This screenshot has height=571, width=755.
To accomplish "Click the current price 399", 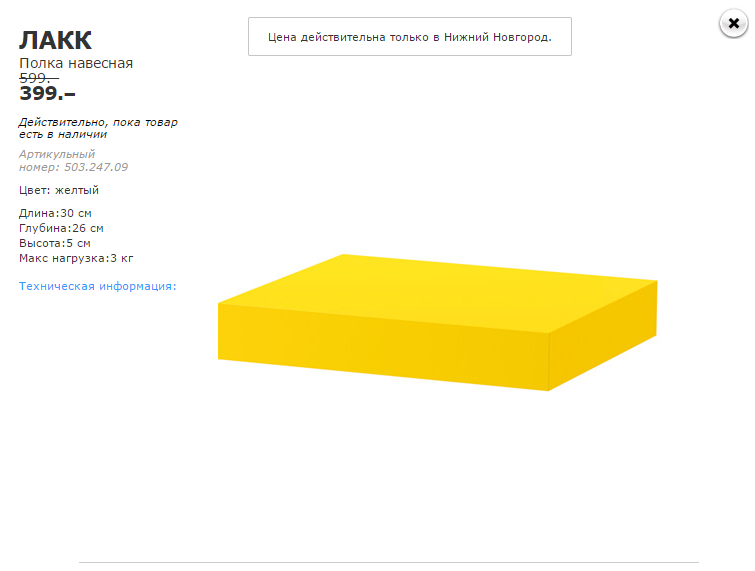I will click(x=47, y=94).
